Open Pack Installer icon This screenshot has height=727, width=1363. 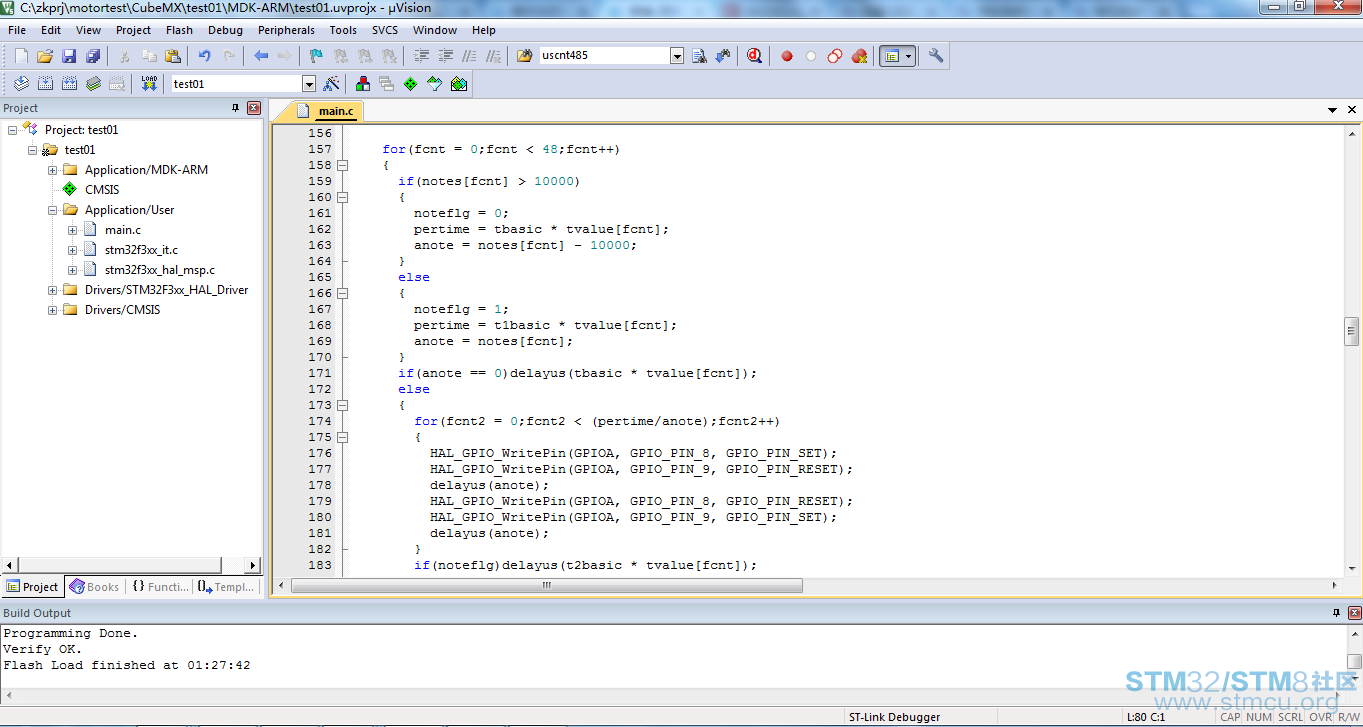click(459, 84)
